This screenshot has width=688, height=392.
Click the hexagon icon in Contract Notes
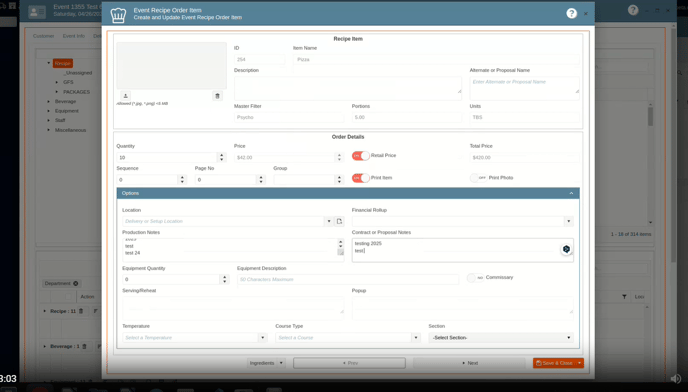[x=566, y=249]
